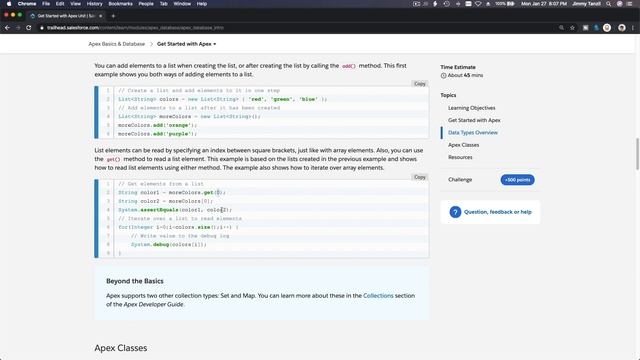This screenshot has height=360, width=640.
Task: Jump to Data Types Overview topic
Action: tap(473, 133)
